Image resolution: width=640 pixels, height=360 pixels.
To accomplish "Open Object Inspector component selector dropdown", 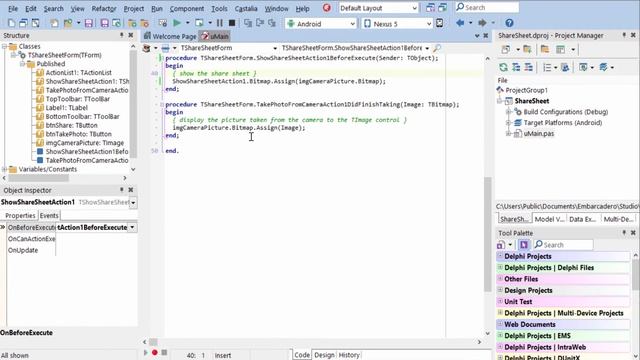I will [x=133, y=202].
